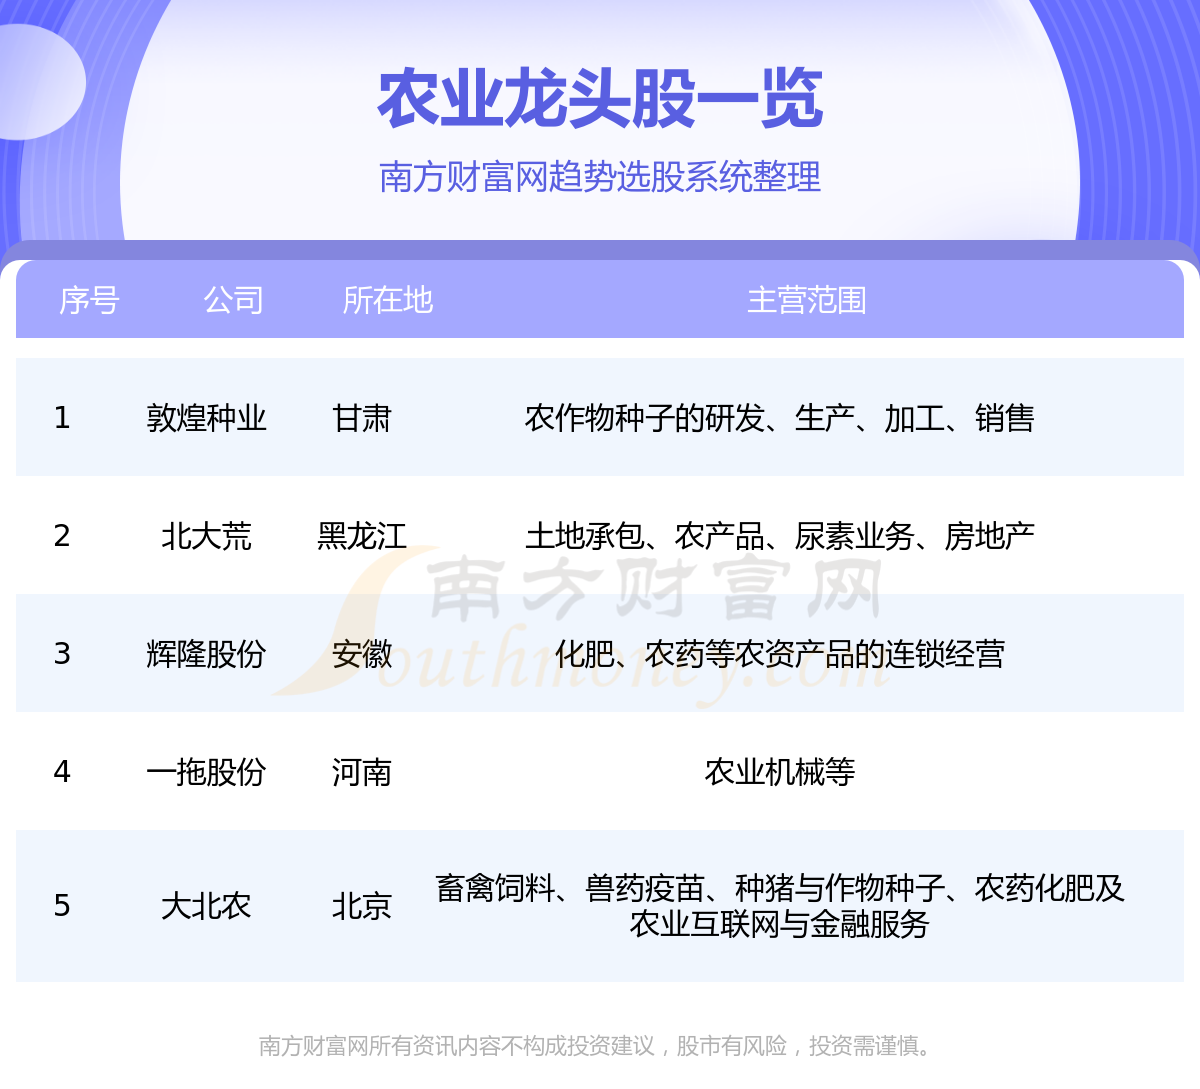The width and height of the screenshot is (1200, 1089).
Task: Click the 公司 column header
Action: (x=233, y=300)
